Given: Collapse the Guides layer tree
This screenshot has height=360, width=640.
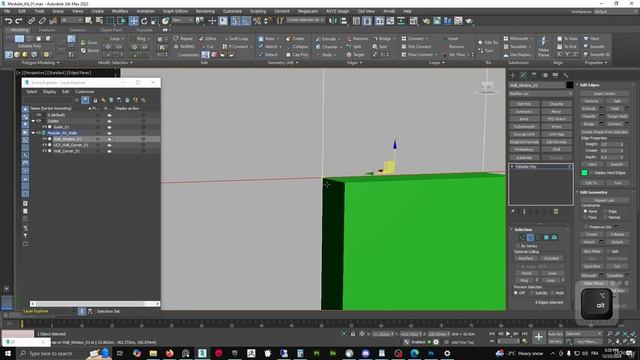Looking at the screenshot, I should click(33, 121).
